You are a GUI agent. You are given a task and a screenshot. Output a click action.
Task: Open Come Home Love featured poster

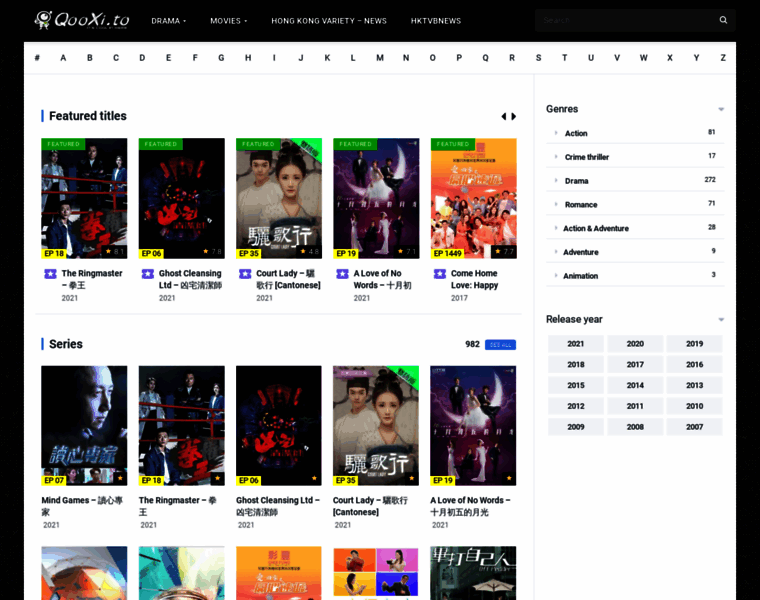pos(474,198)
